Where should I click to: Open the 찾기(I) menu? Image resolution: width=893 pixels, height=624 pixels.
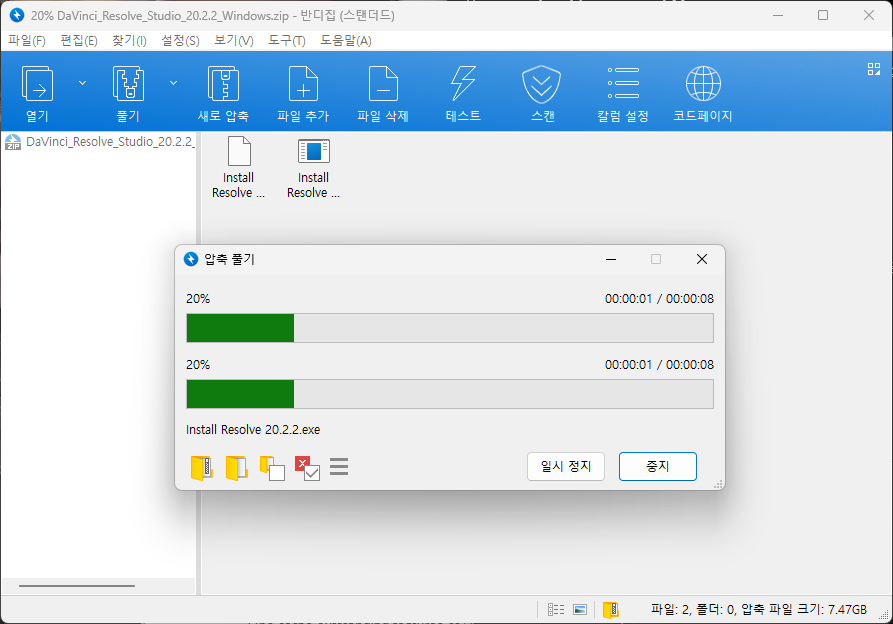pyautogui.click(x=129, y=40)
